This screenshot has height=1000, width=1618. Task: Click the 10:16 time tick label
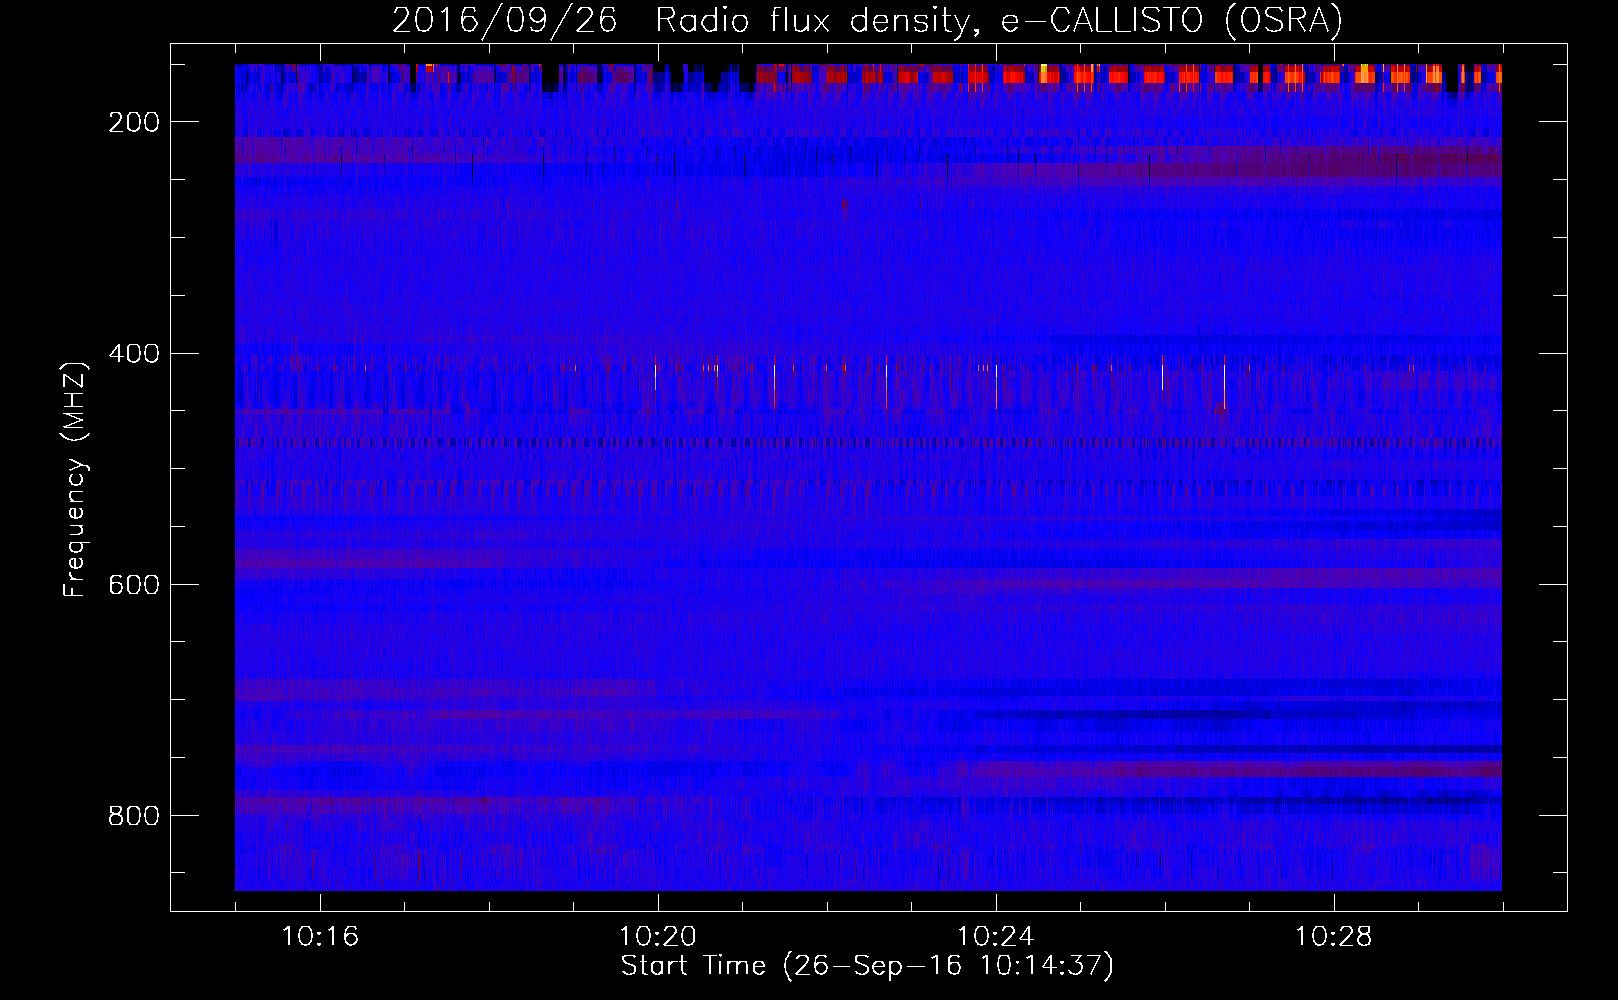[x=320, y=936]
